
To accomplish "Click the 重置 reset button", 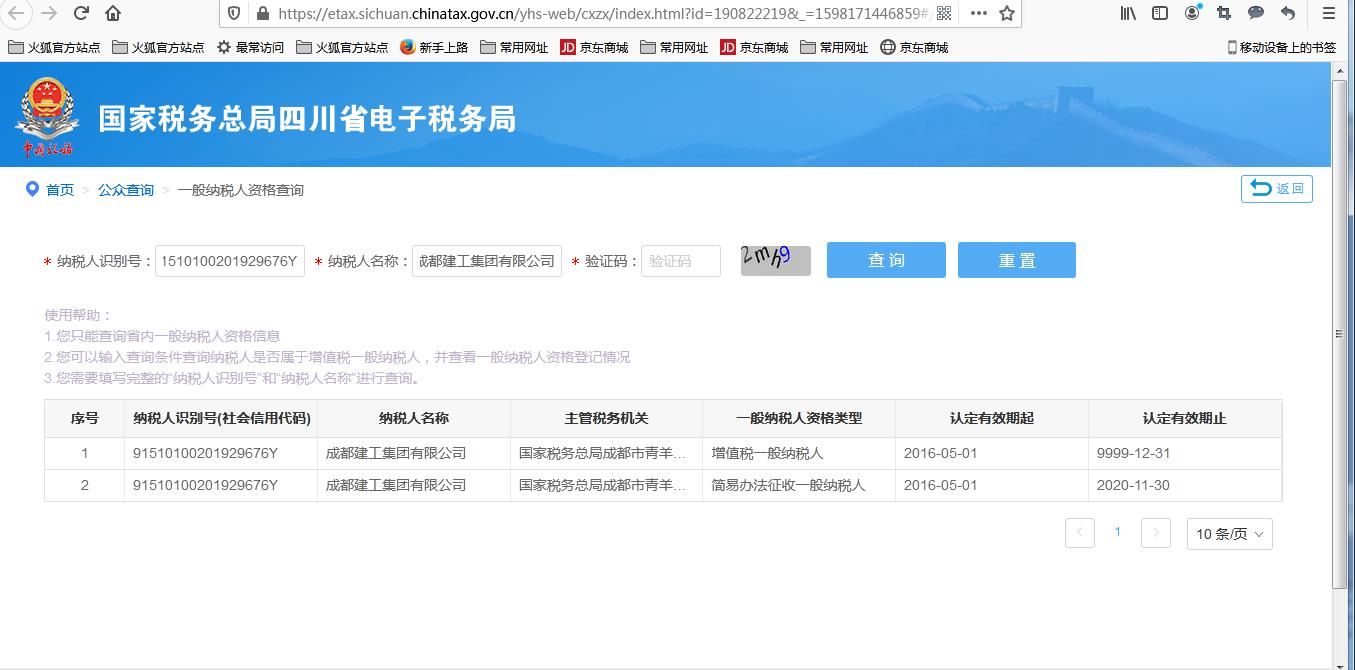I will pos(1016,260).
